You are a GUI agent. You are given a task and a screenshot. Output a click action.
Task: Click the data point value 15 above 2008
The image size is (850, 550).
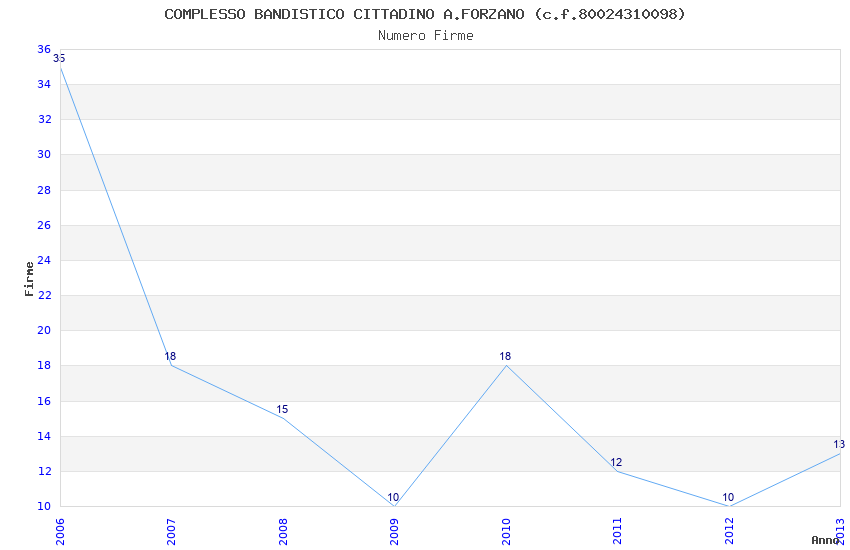[x=282, y=410]
